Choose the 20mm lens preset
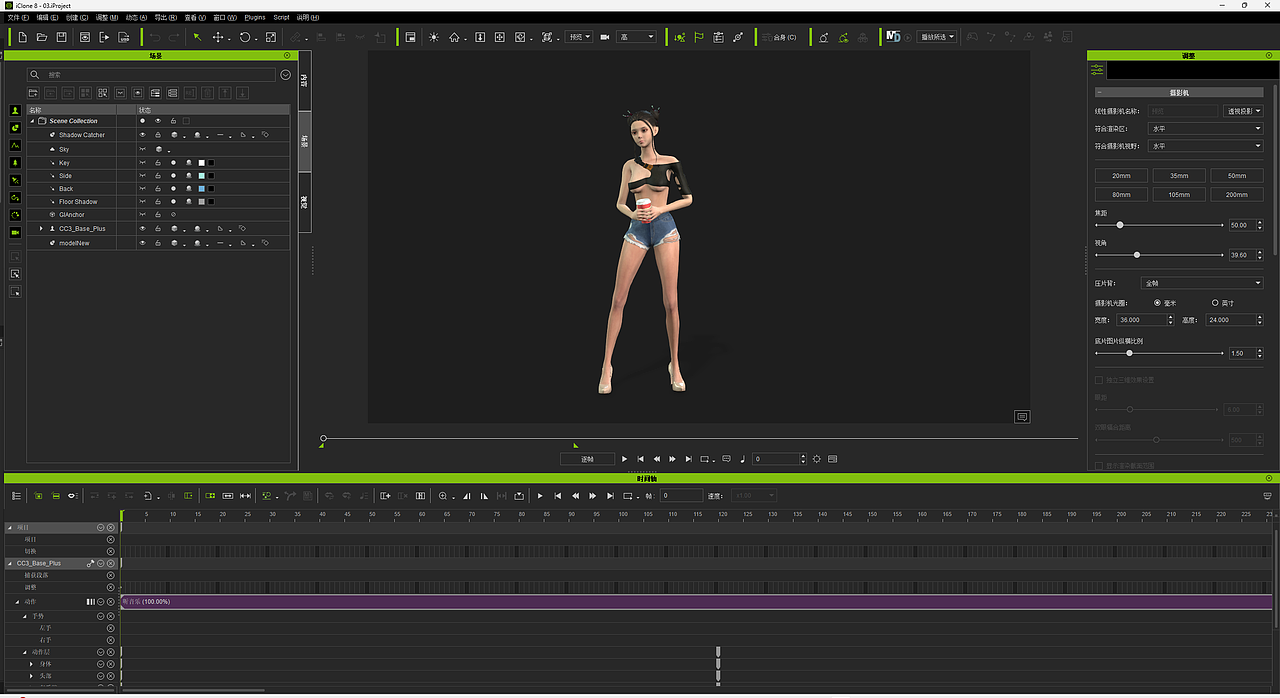This screenshot has height=698, width=1280. pyautogui.click(x=1121, y=176)
